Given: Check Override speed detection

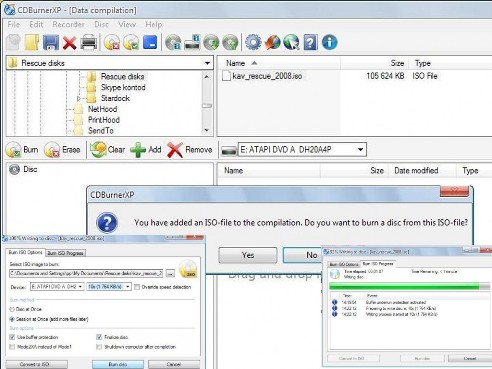Looking at the screenshot, I should pyautogui.click(x=137, y=287).
